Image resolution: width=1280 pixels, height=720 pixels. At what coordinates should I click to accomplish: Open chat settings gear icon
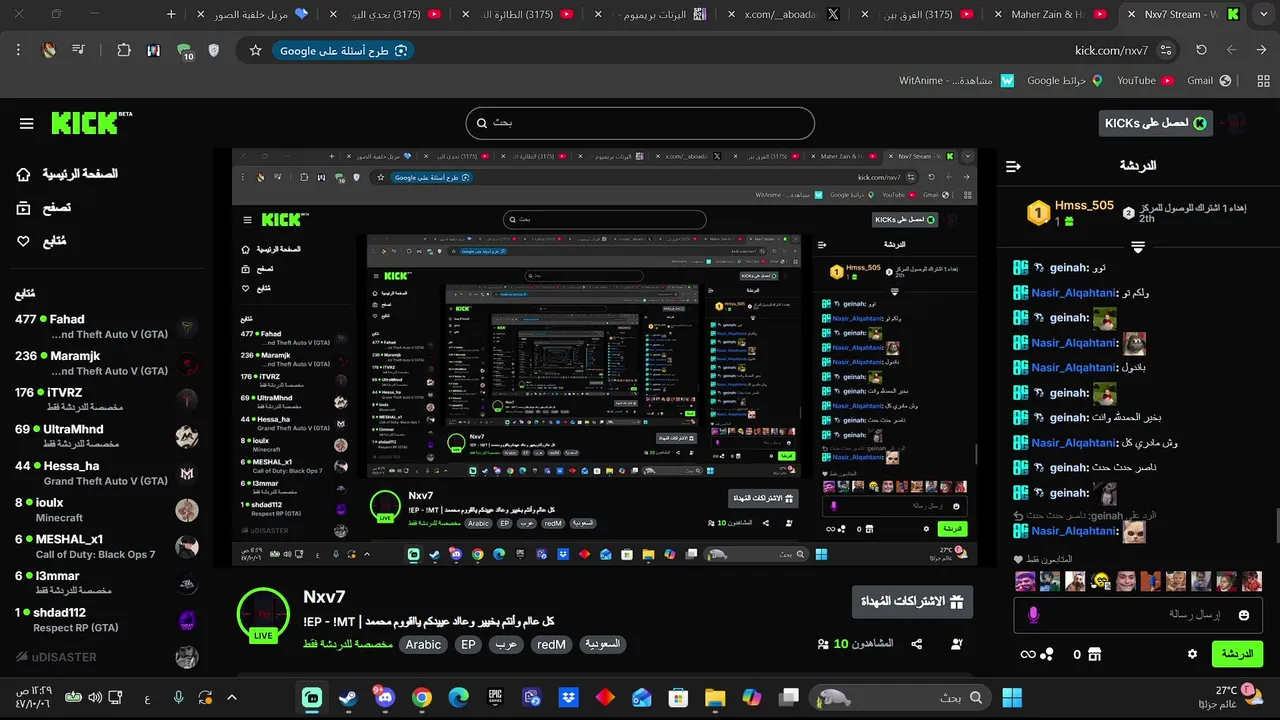[1192, 654]
